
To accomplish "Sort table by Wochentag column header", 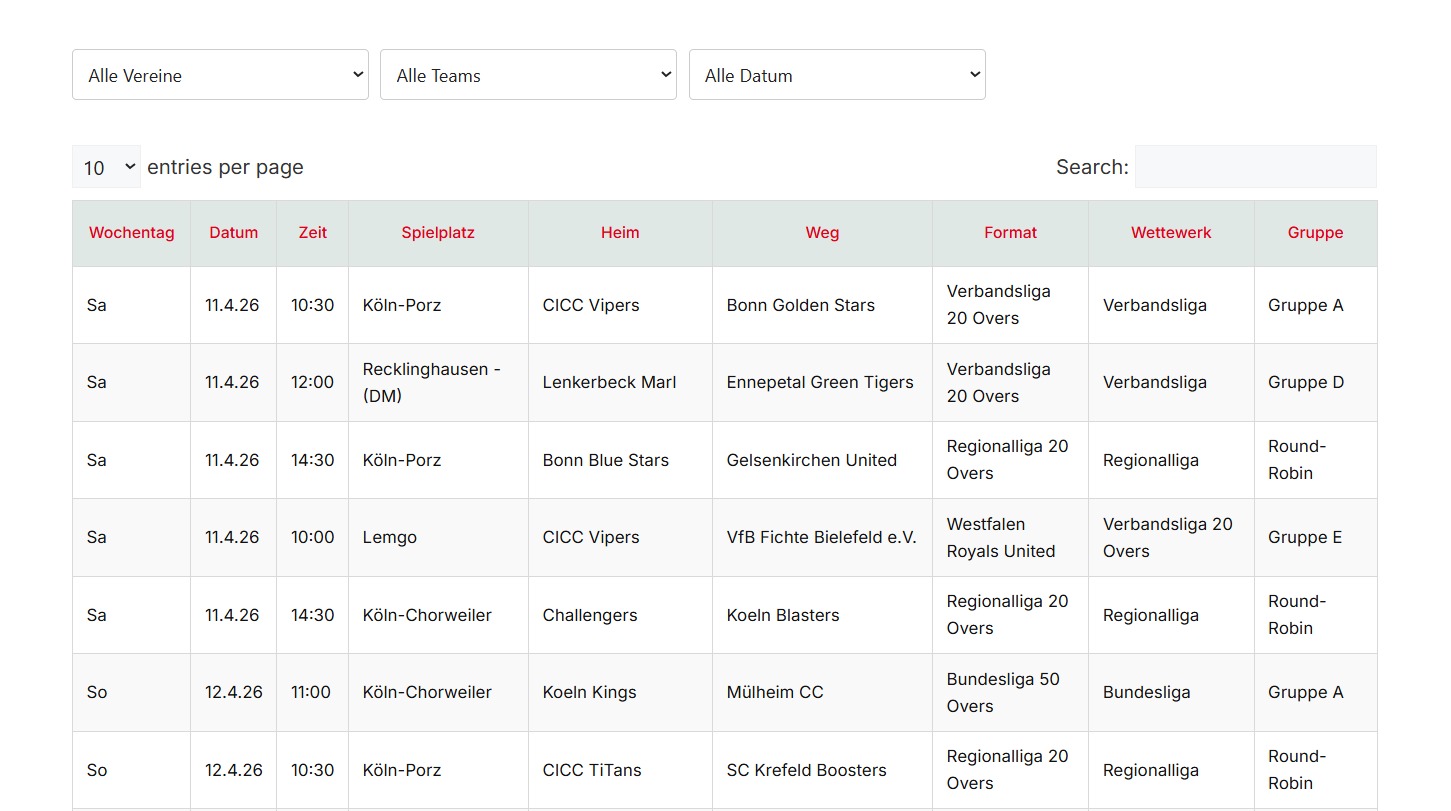I will 131,233.
